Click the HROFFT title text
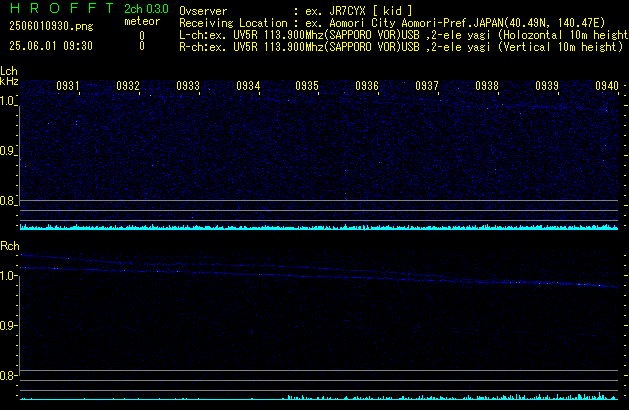 tap(62, 8)
